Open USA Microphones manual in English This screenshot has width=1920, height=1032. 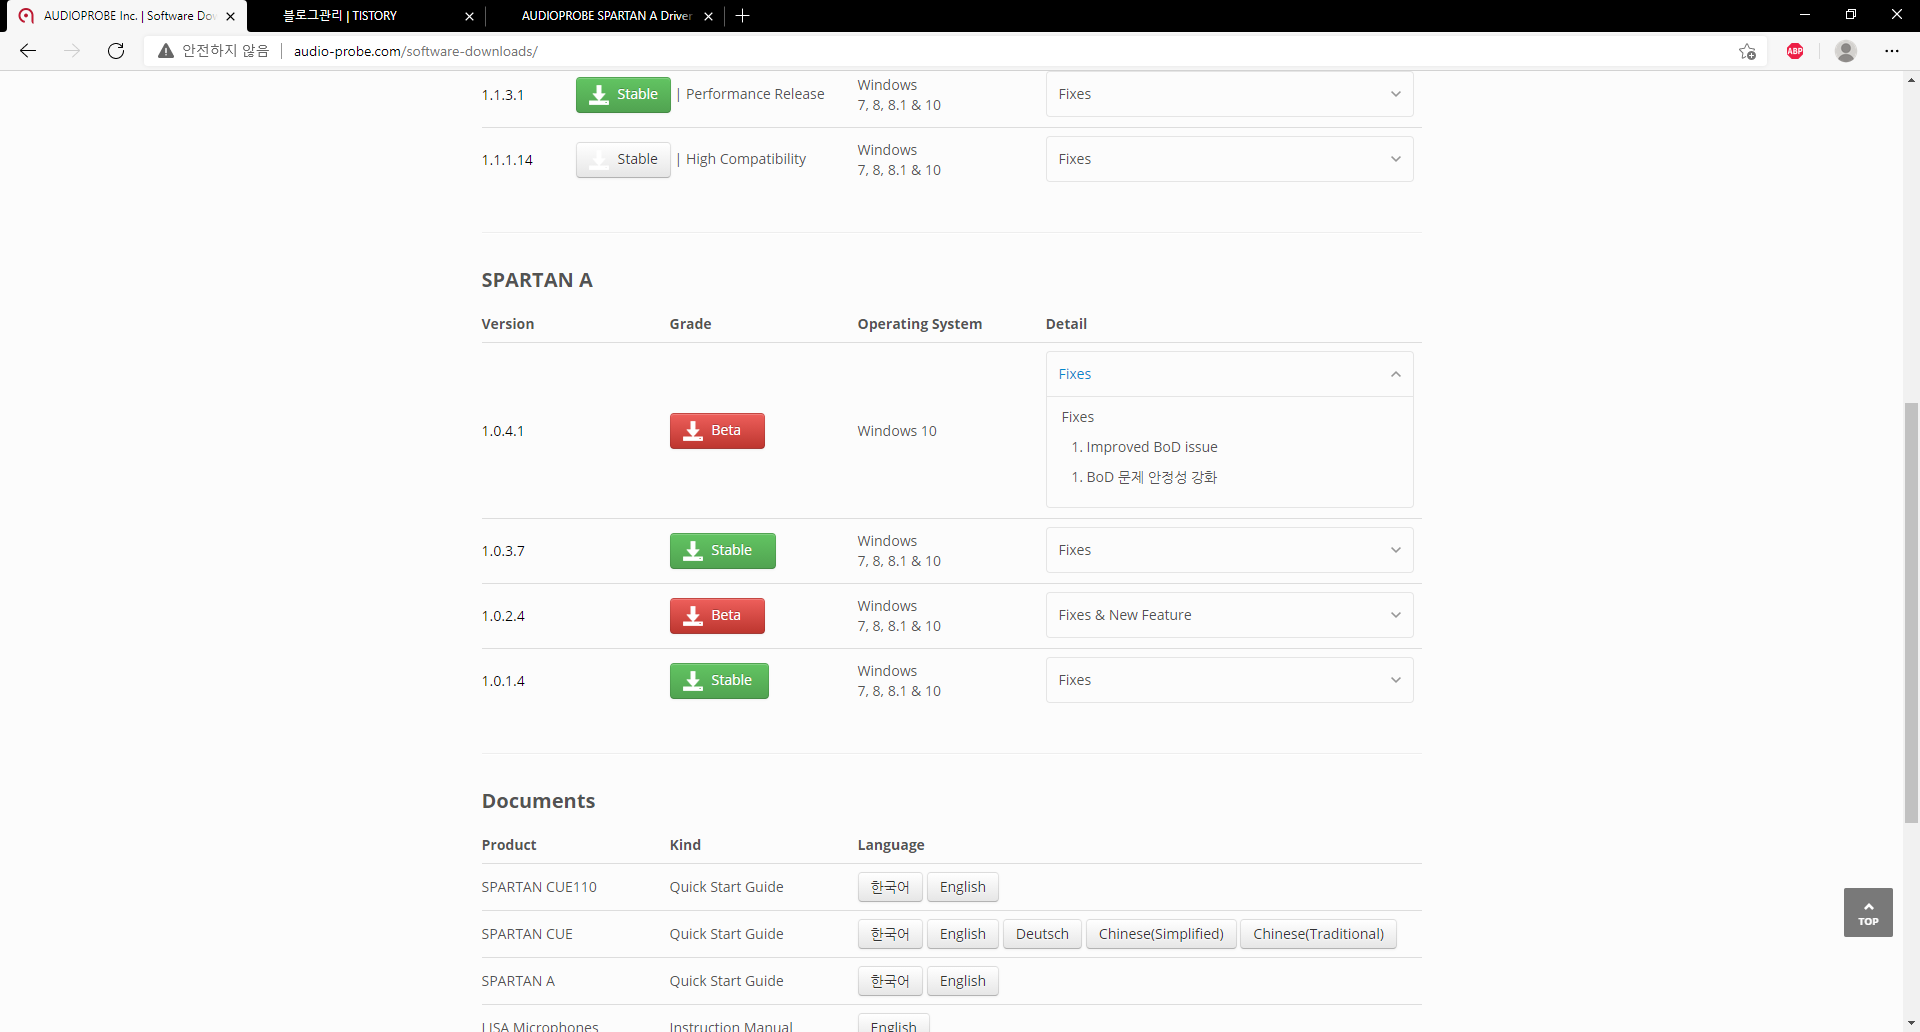894,1024
